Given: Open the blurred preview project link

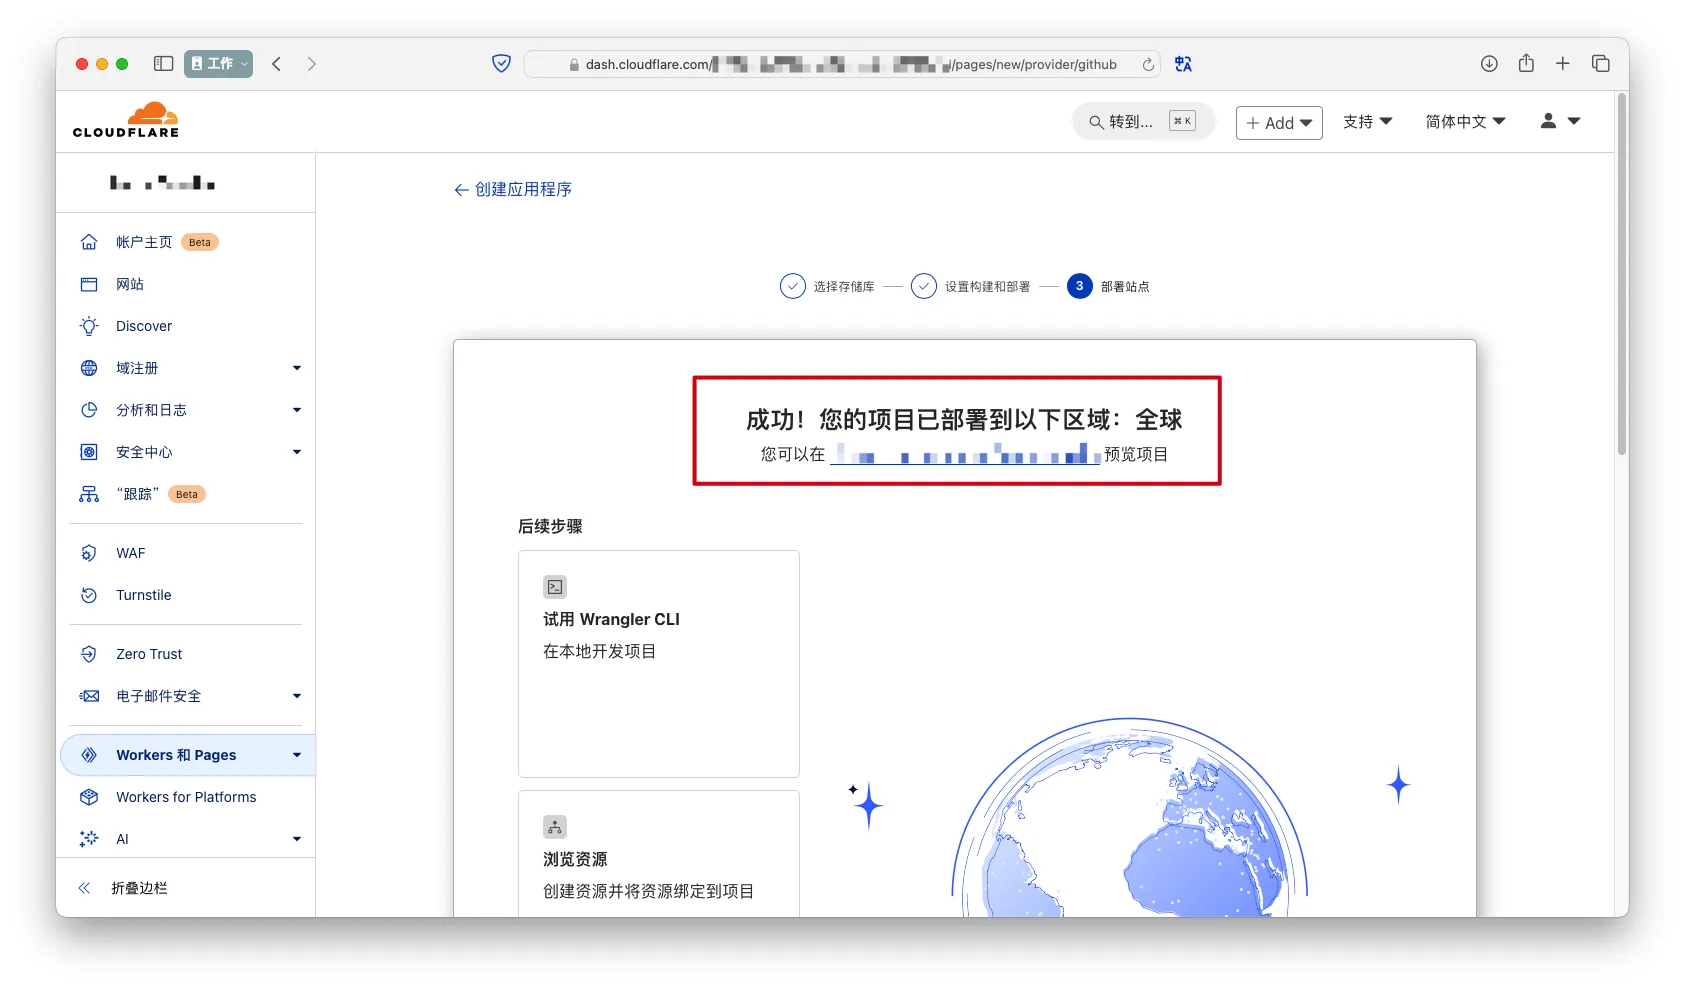Looking at the screenshot, I should coord(965,454).
